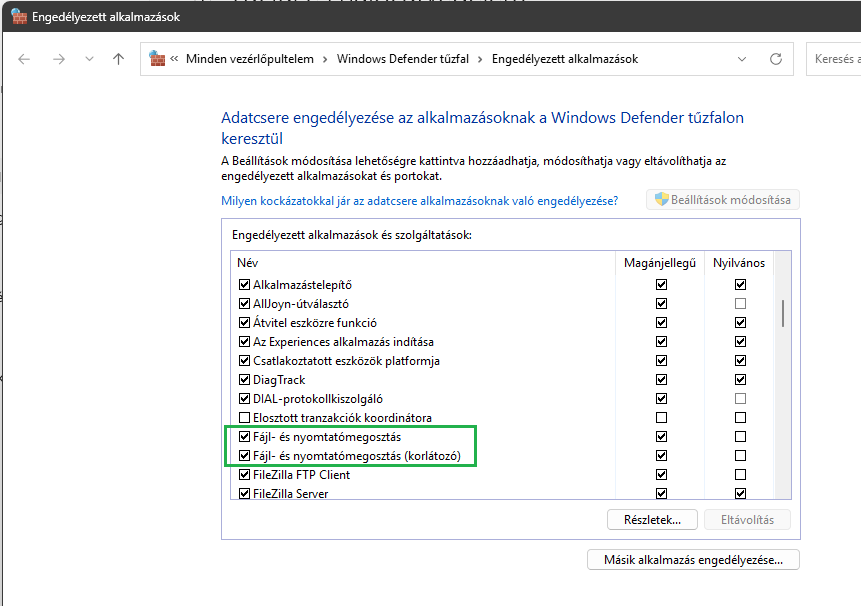Open address bar history dropdown

coord(742,59)
